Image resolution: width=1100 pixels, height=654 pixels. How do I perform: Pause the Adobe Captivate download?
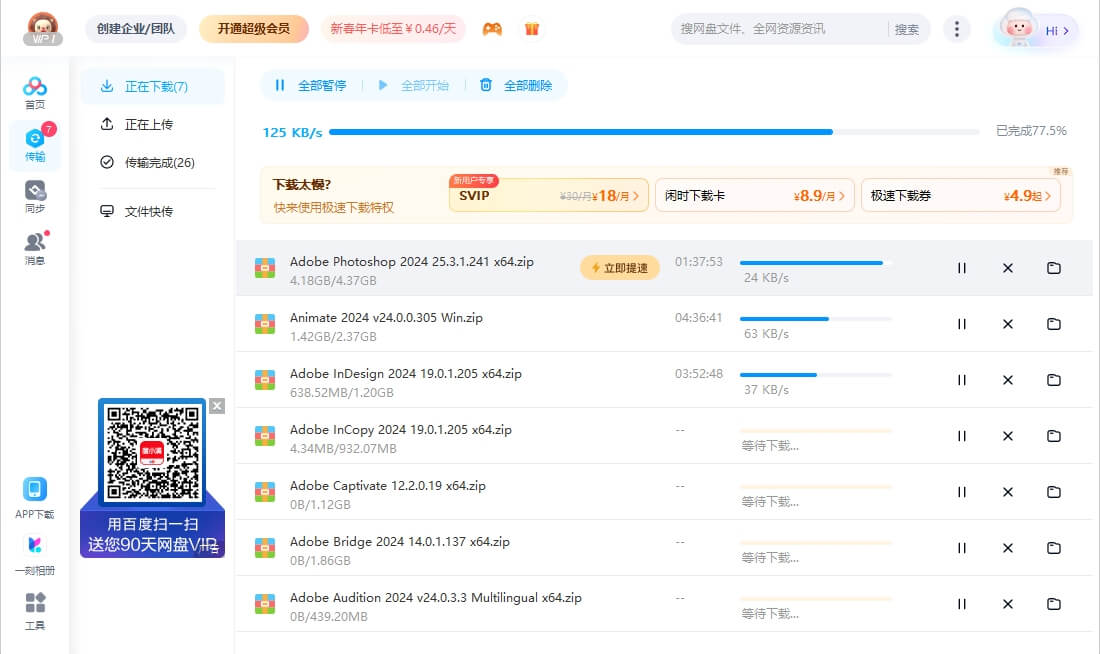click(962, 493)
